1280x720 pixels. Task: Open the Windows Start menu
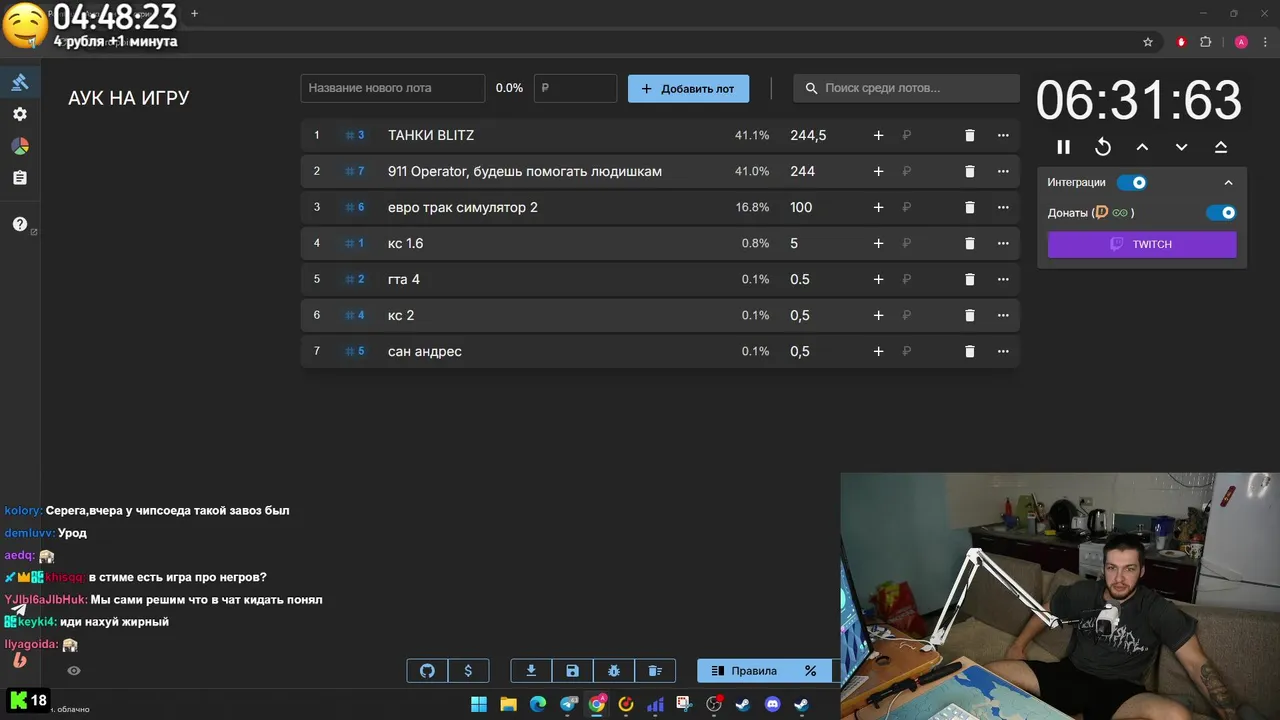tap(479, 704)
